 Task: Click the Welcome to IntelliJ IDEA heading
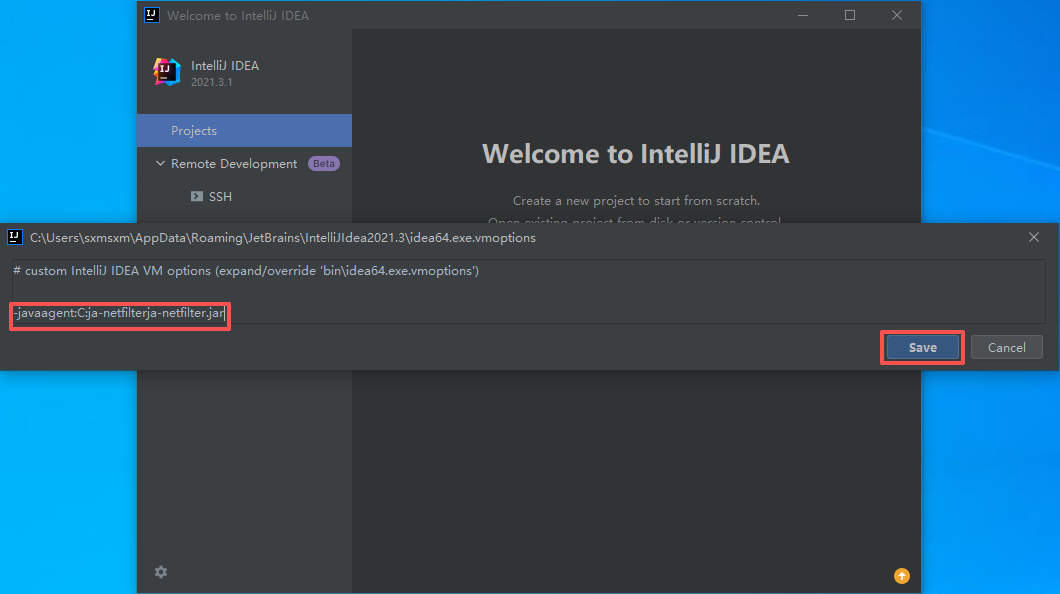click(x=635, y=154)
